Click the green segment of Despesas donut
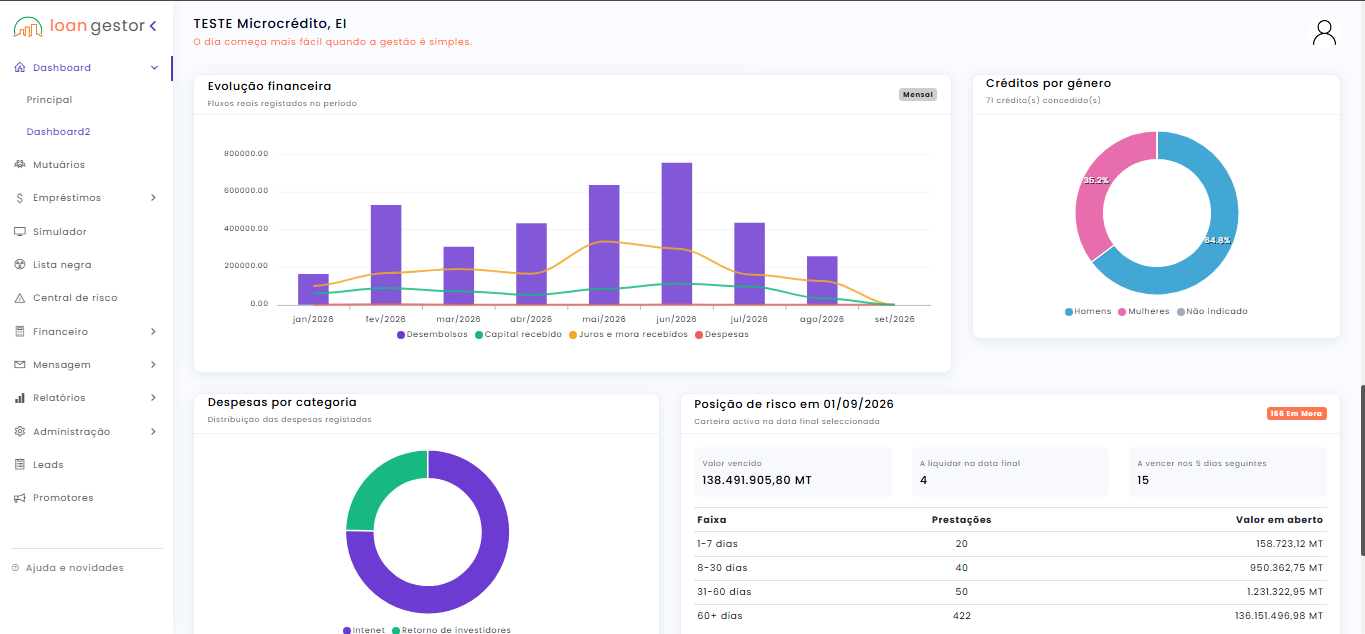1365x634 pixels. coord(378,484)
